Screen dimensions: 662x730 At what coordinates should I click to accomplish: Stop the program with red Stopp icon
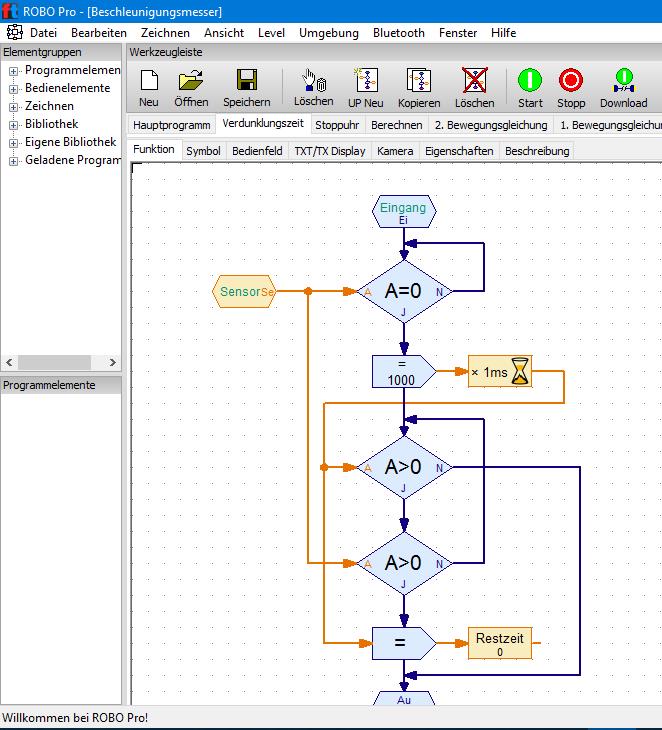pos(571,88)
